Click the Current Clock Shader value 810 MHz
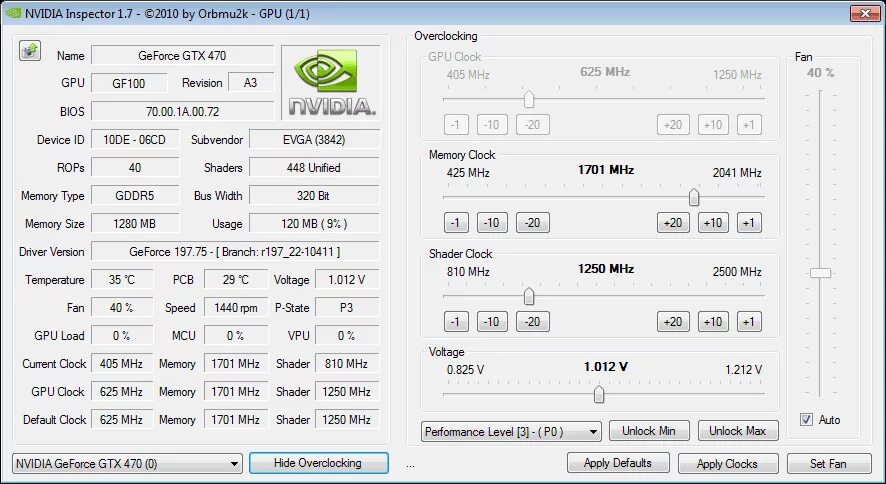The width and height of the screenshot is (886, 484). point(347,364)
